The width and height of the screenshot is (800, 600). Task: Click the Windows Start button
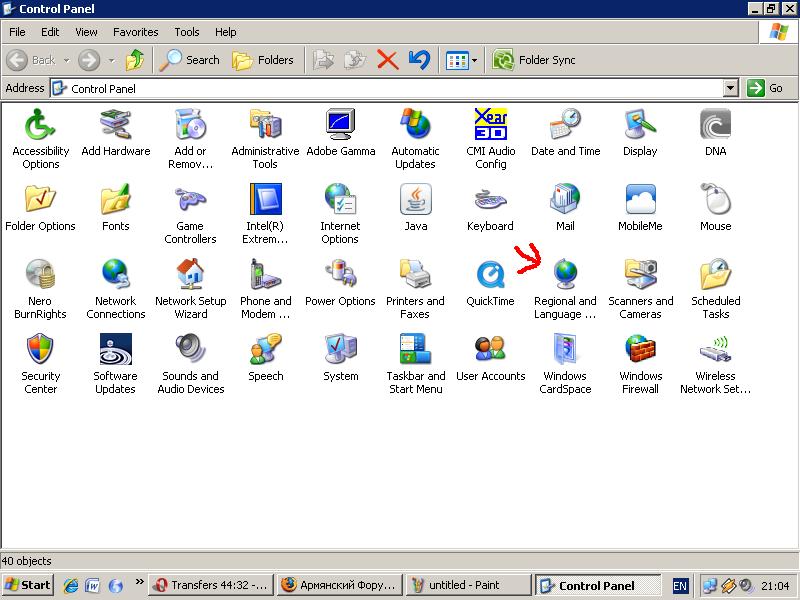(x=28, y=585)
